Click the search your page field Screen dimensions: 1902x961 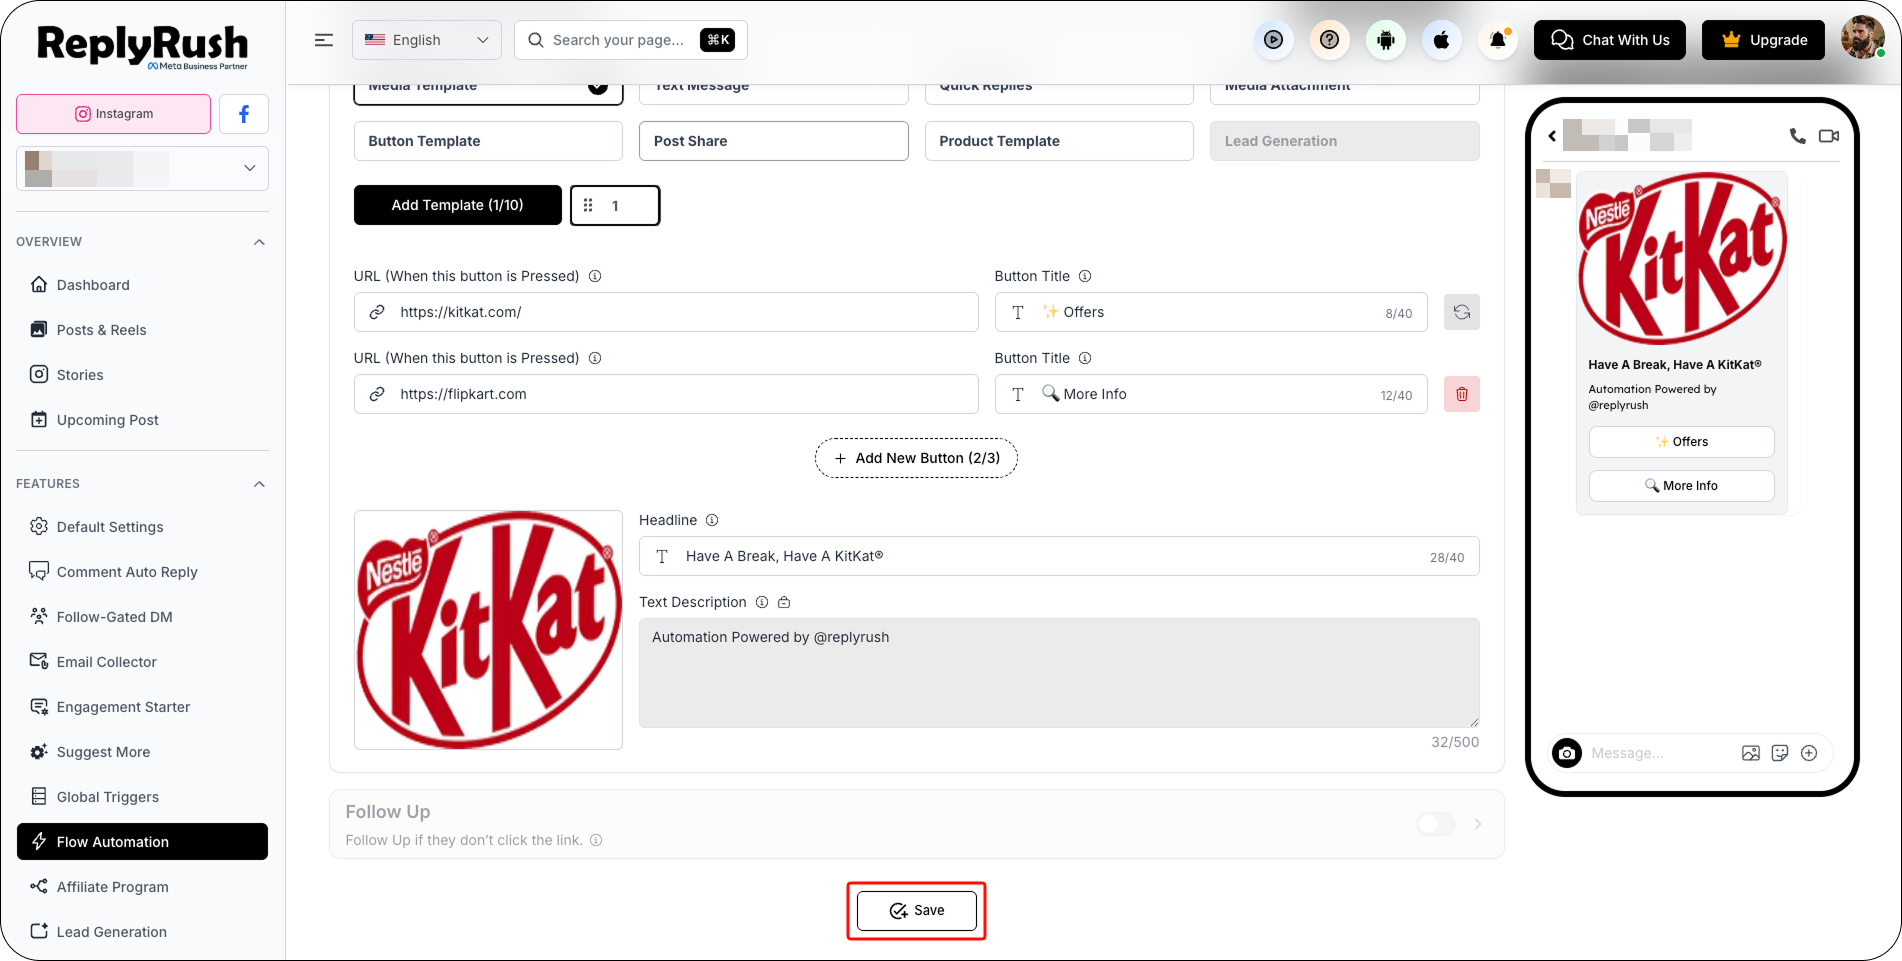[x=631, y=40]
